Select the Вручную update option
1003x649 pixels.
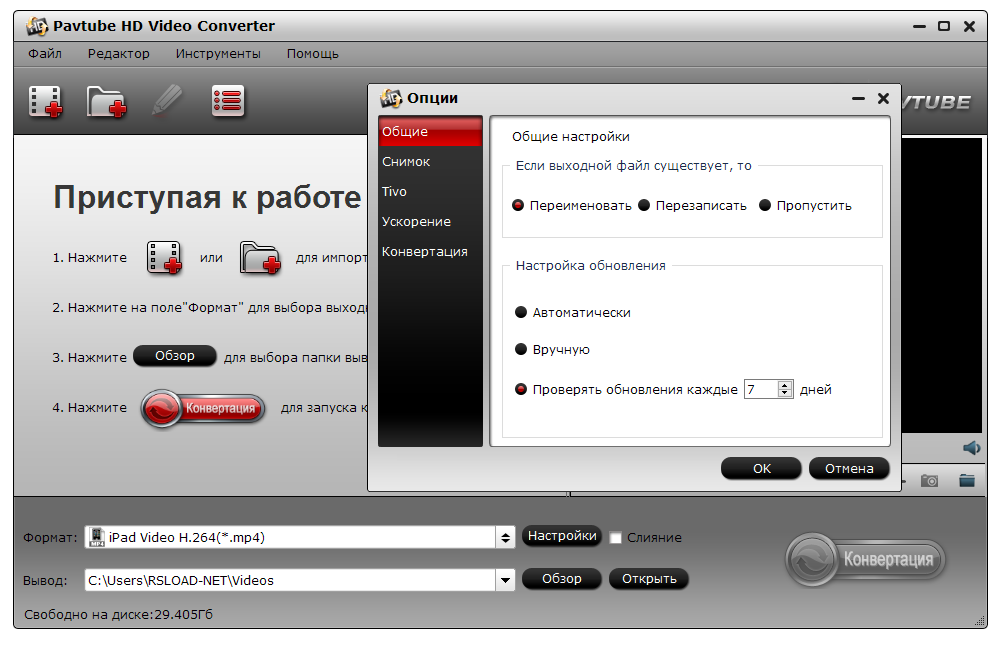[521, 349]
